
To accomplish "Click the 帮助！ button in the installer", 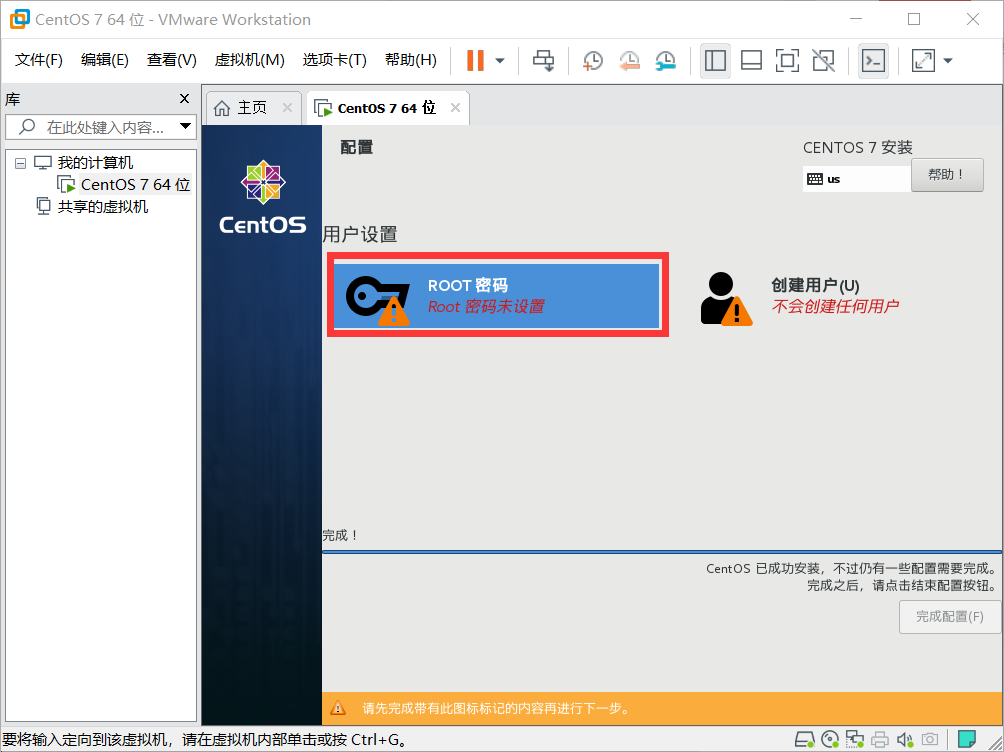I will pyautogui.click(x=947, y=175).
